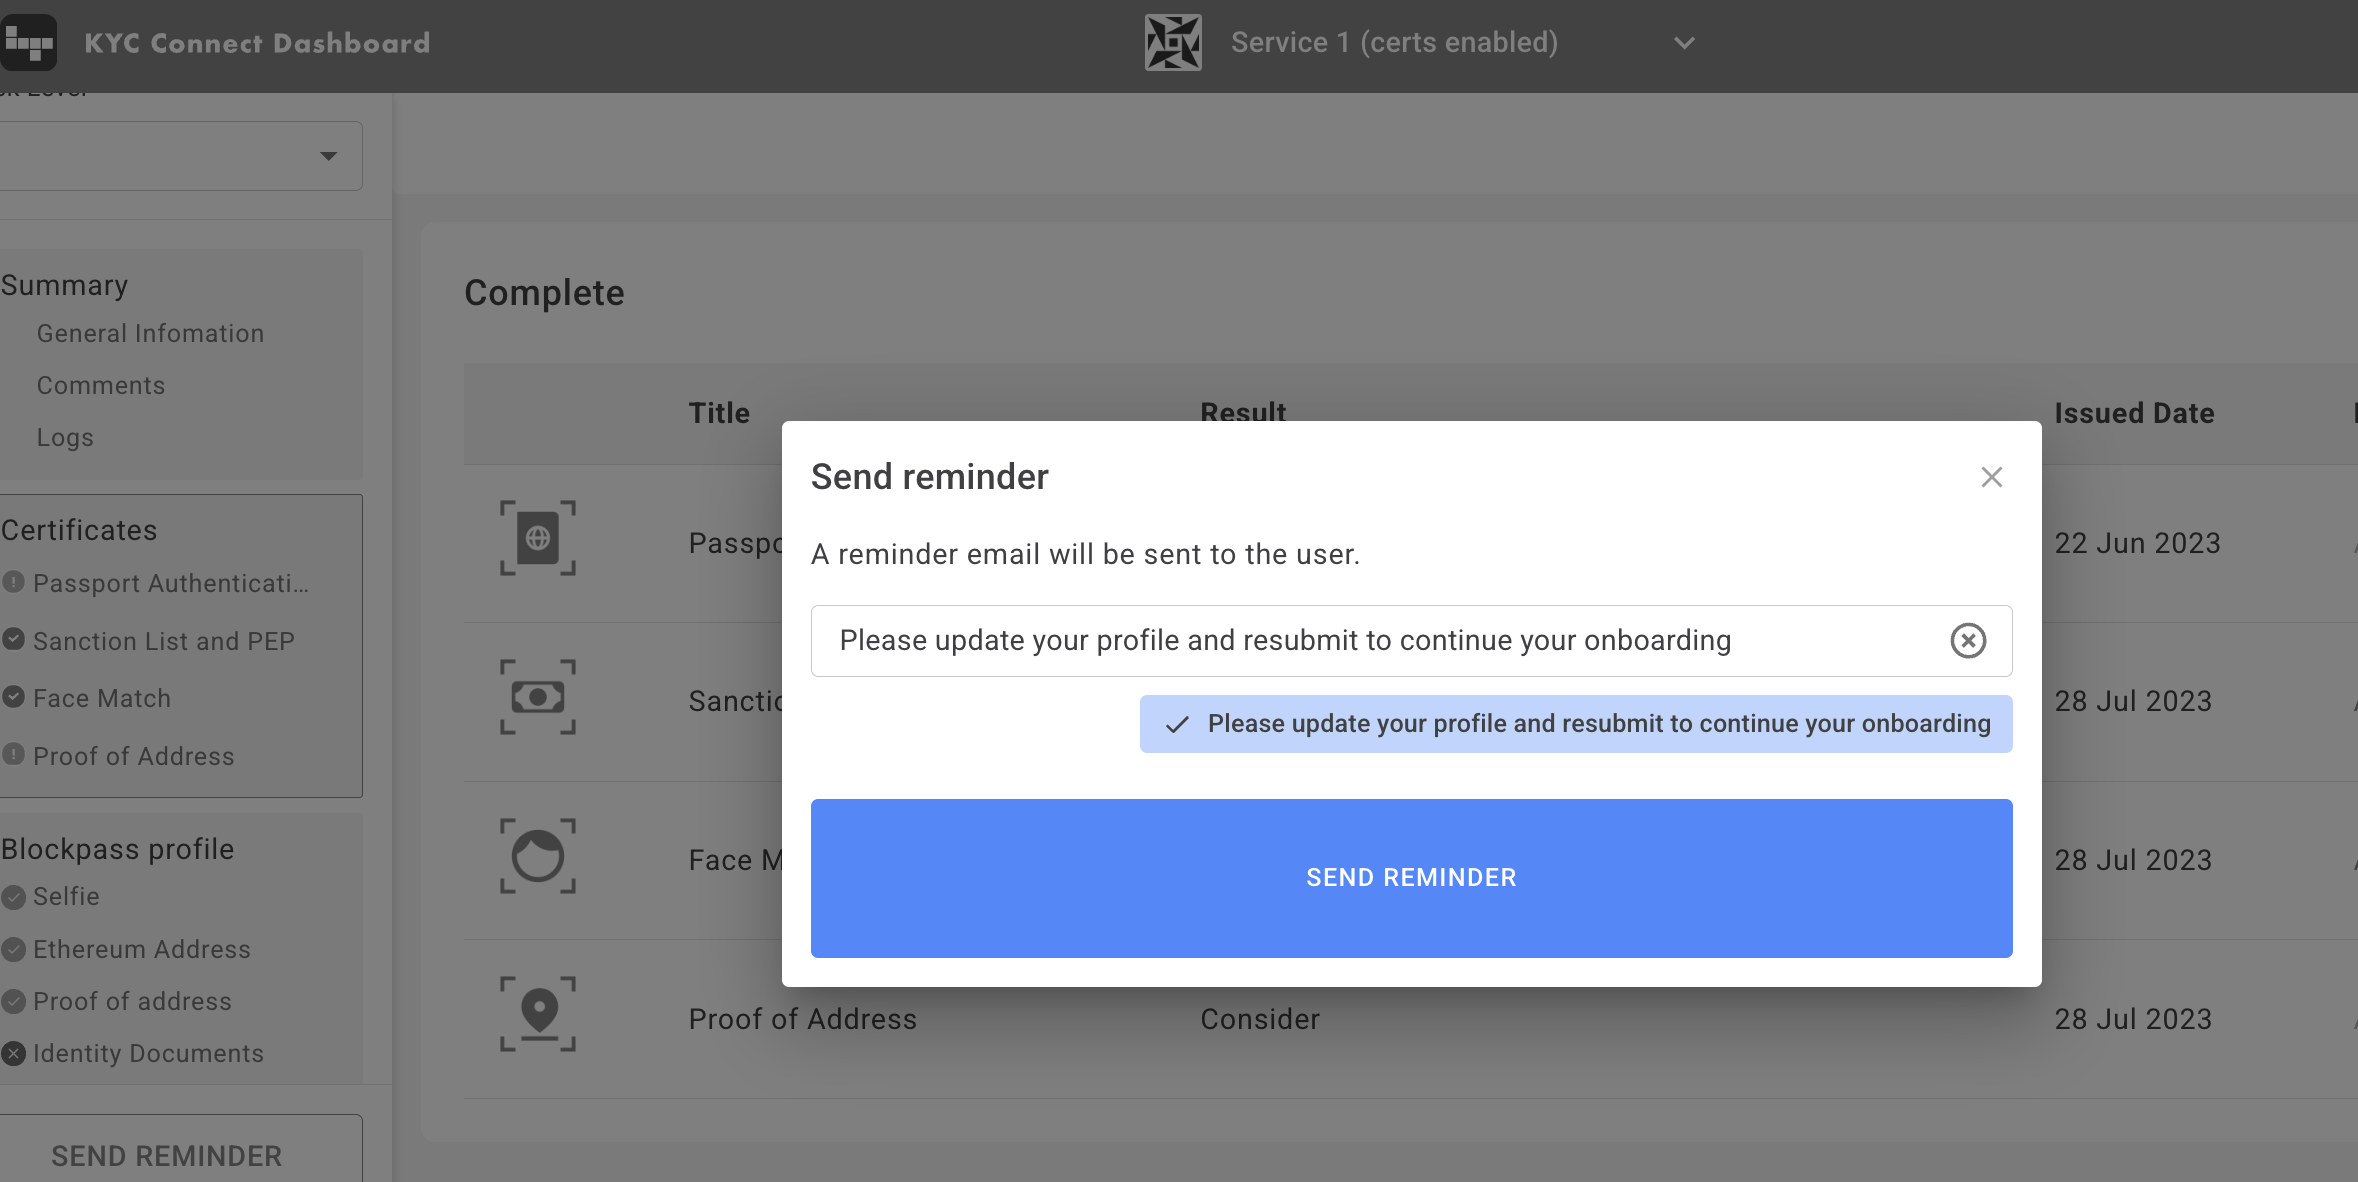Viewport: 2358px width, 1182px height.
Task: Clear the reminder message with circled X
Action: [x=1967, y=640]
